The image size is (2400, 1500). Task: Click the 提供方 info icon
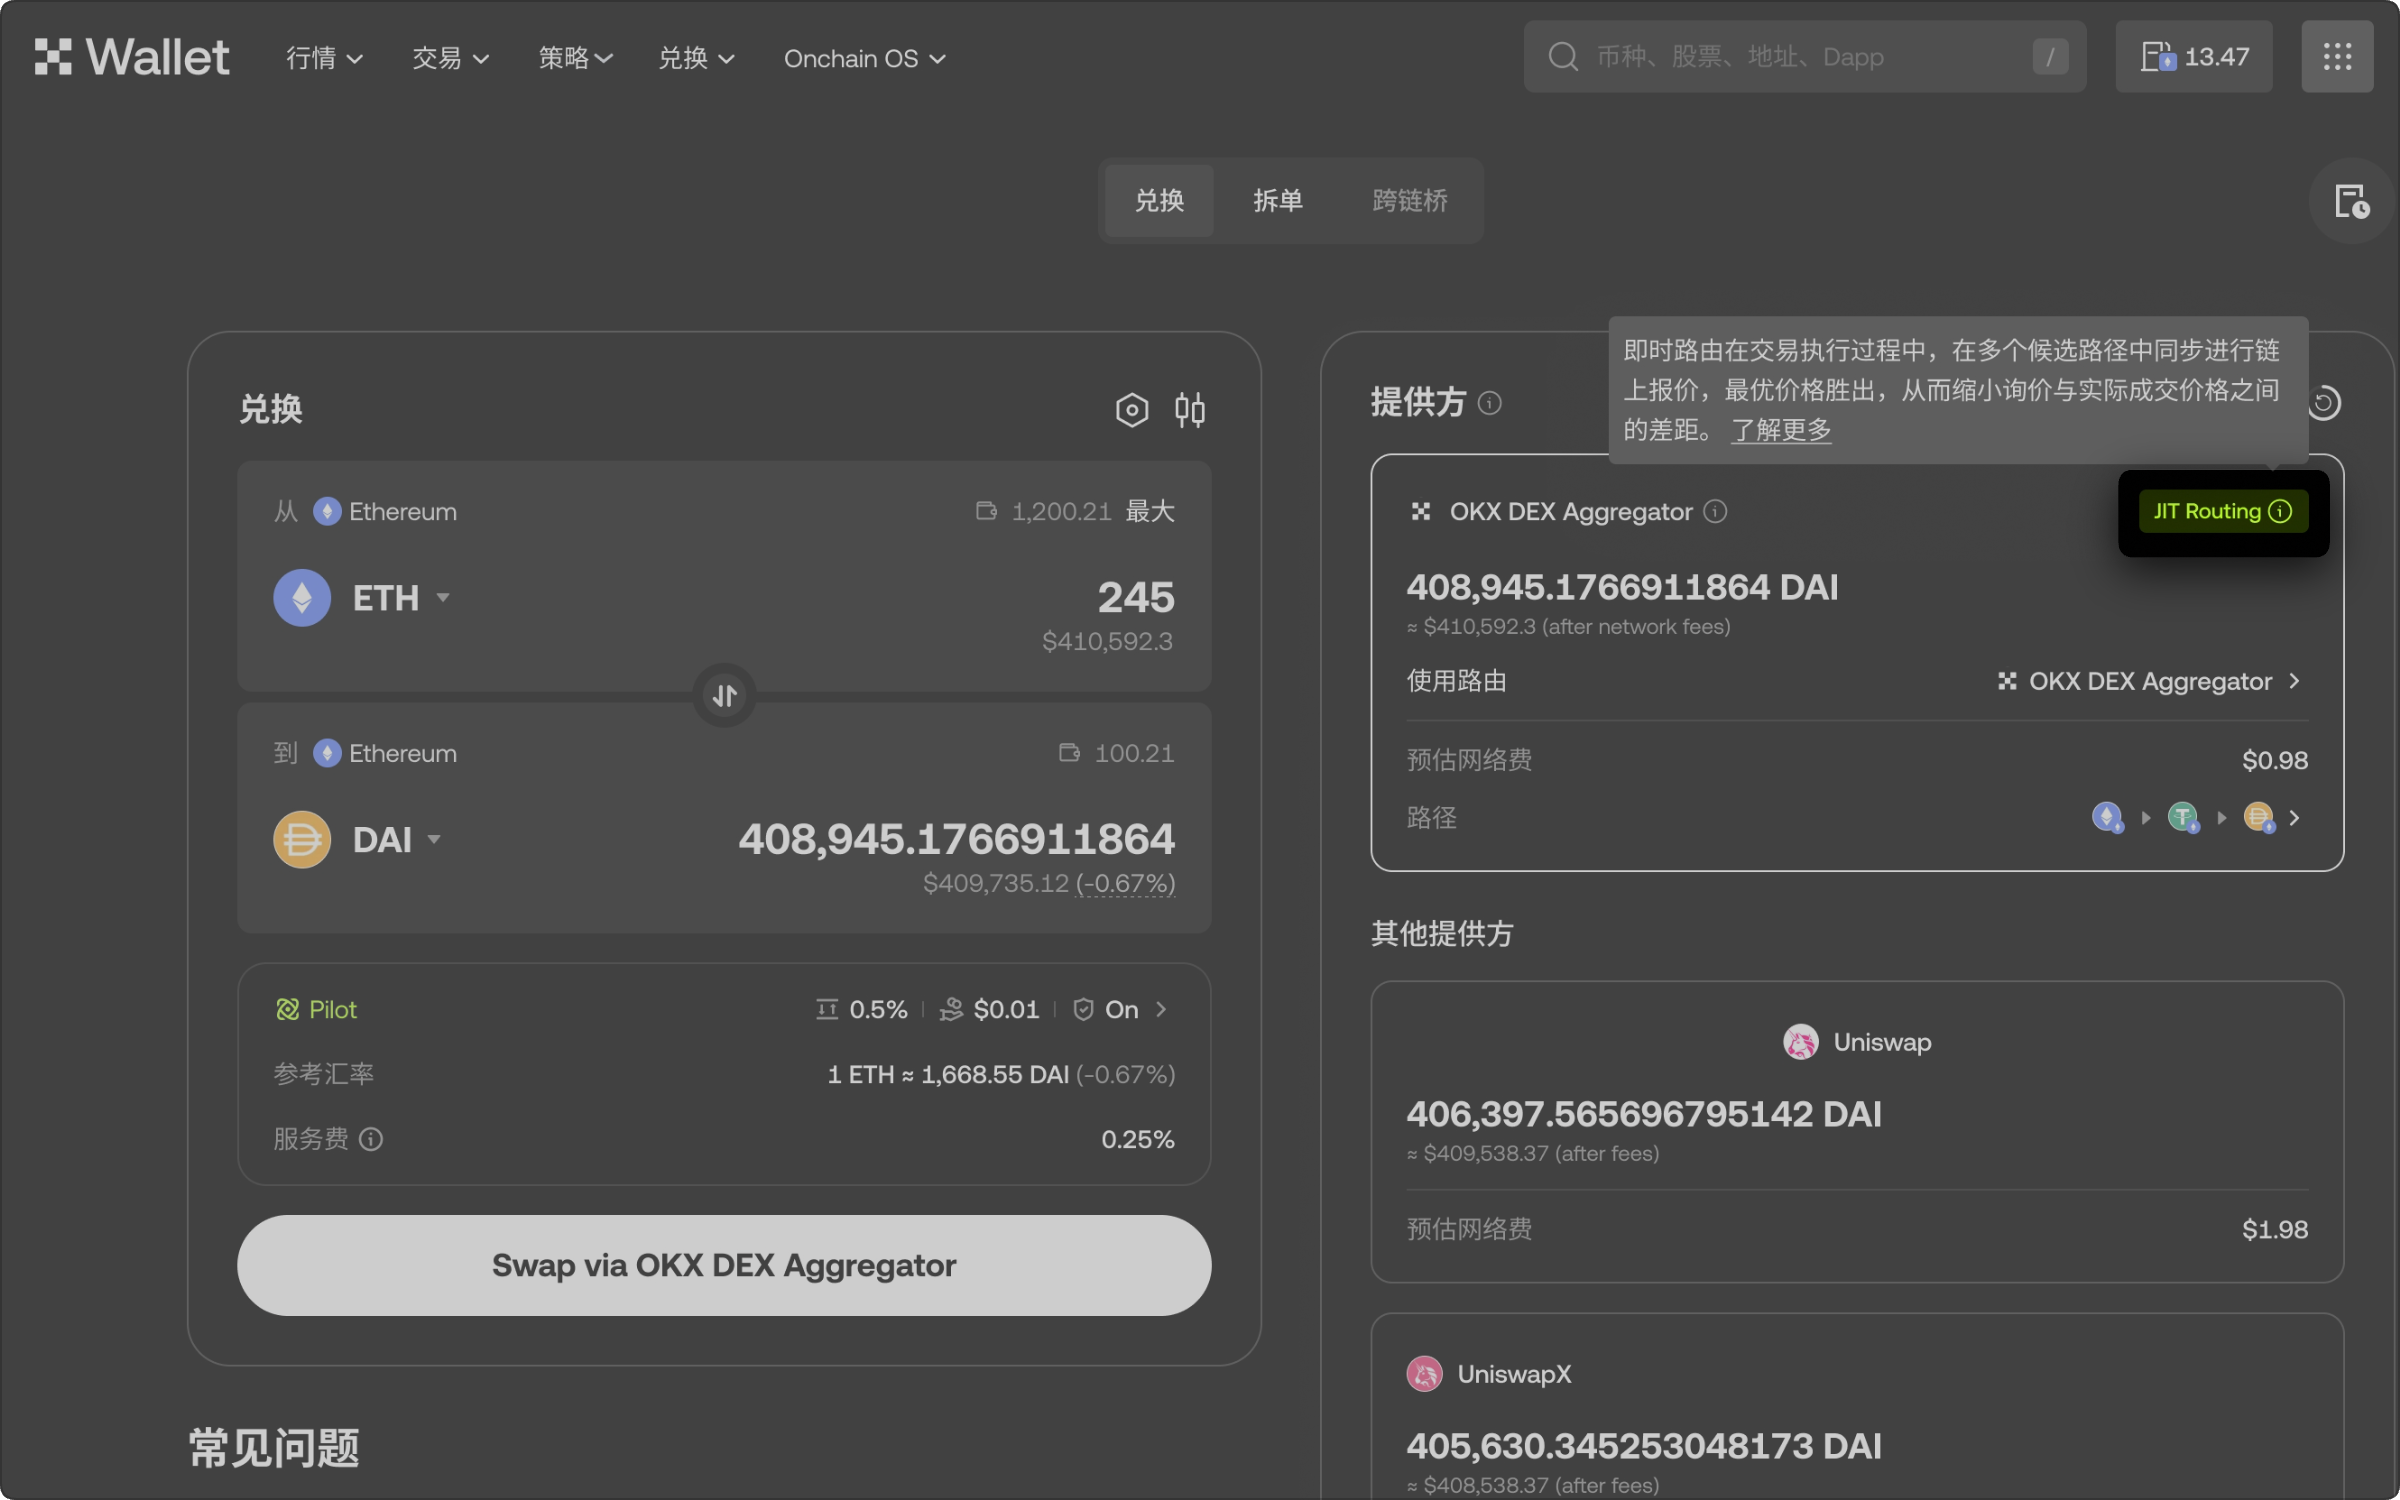pos(1490,403)
